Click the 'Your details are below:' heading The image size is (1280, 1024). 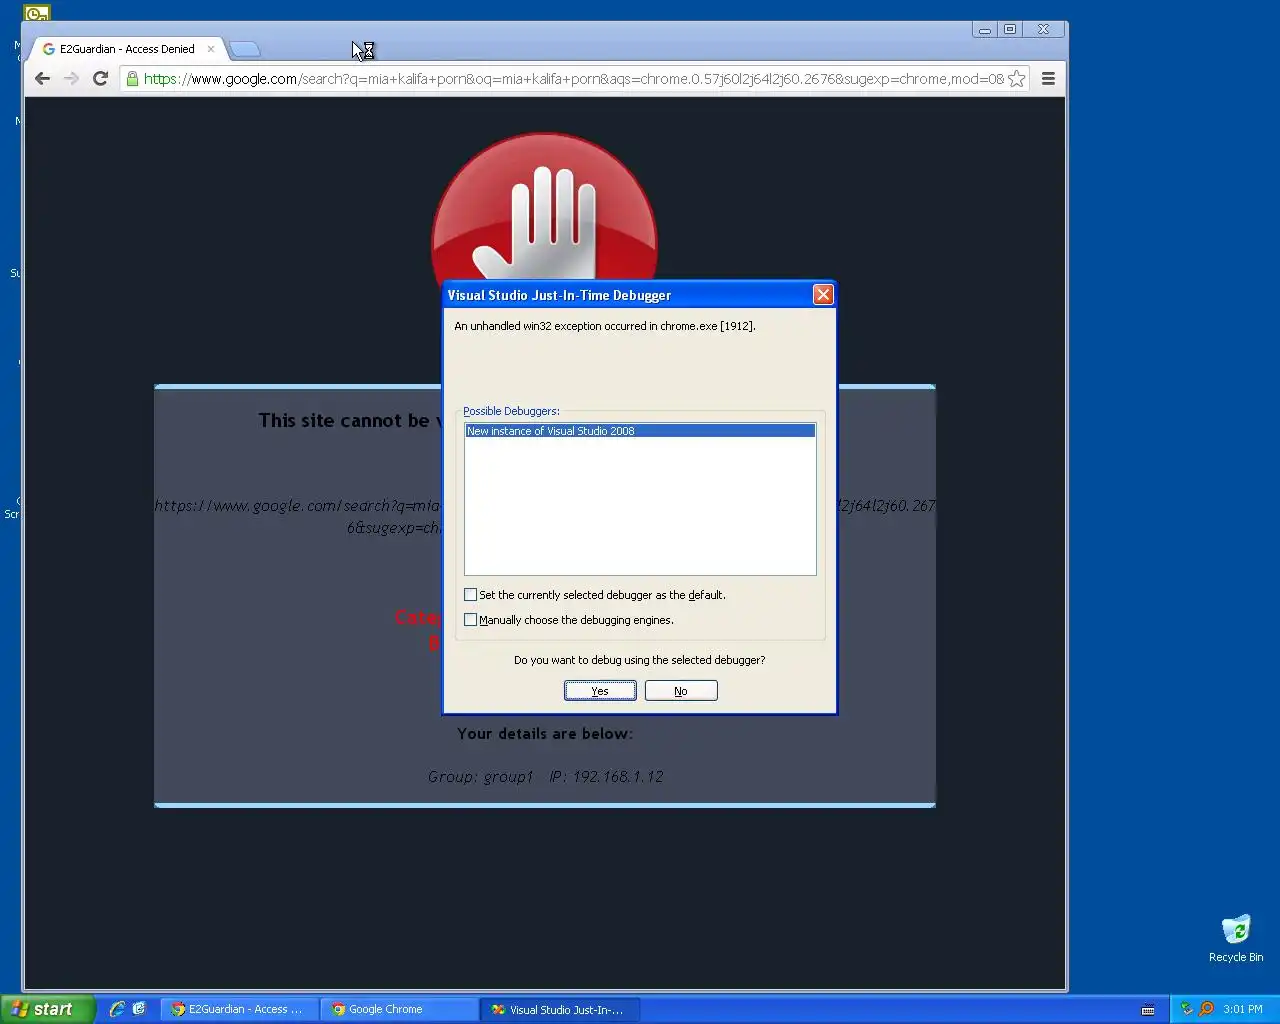click(x=545, y=733)
